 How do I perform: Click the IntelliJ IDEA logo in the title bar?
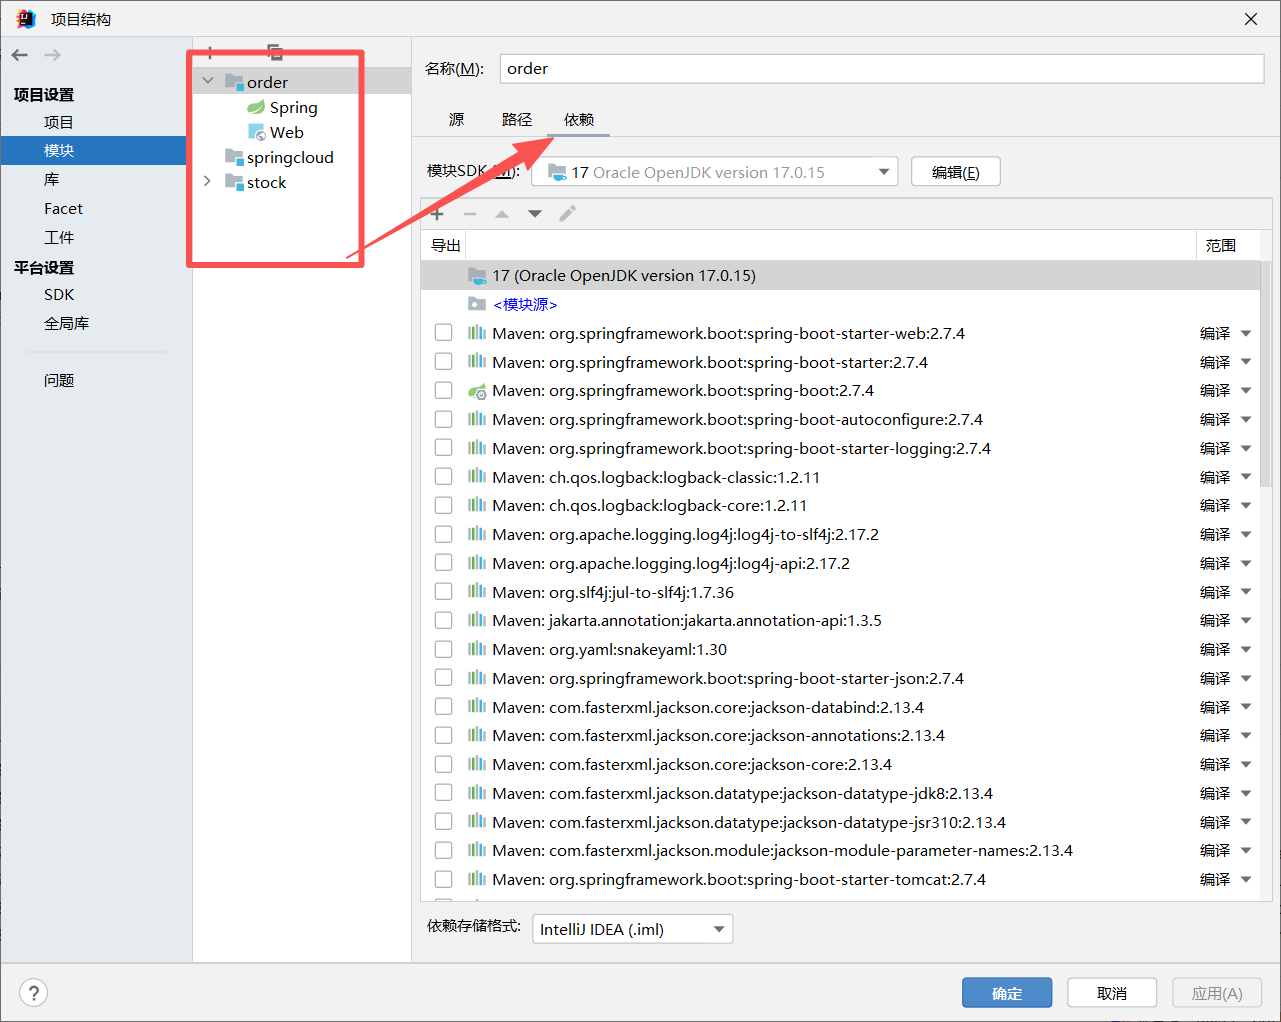(26, 19)
